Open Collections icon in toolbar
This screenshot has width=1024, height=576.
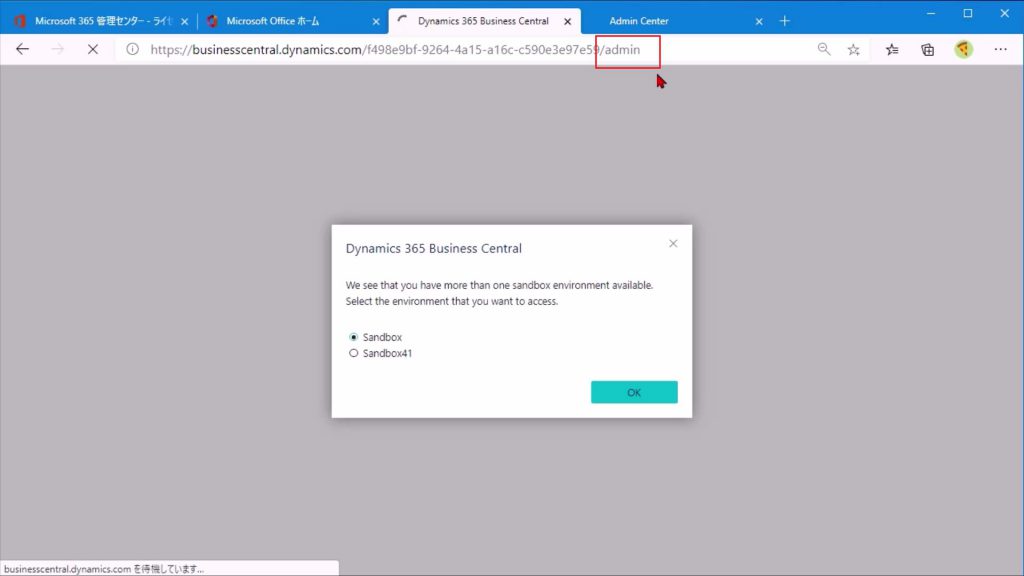tap(927, 49)
